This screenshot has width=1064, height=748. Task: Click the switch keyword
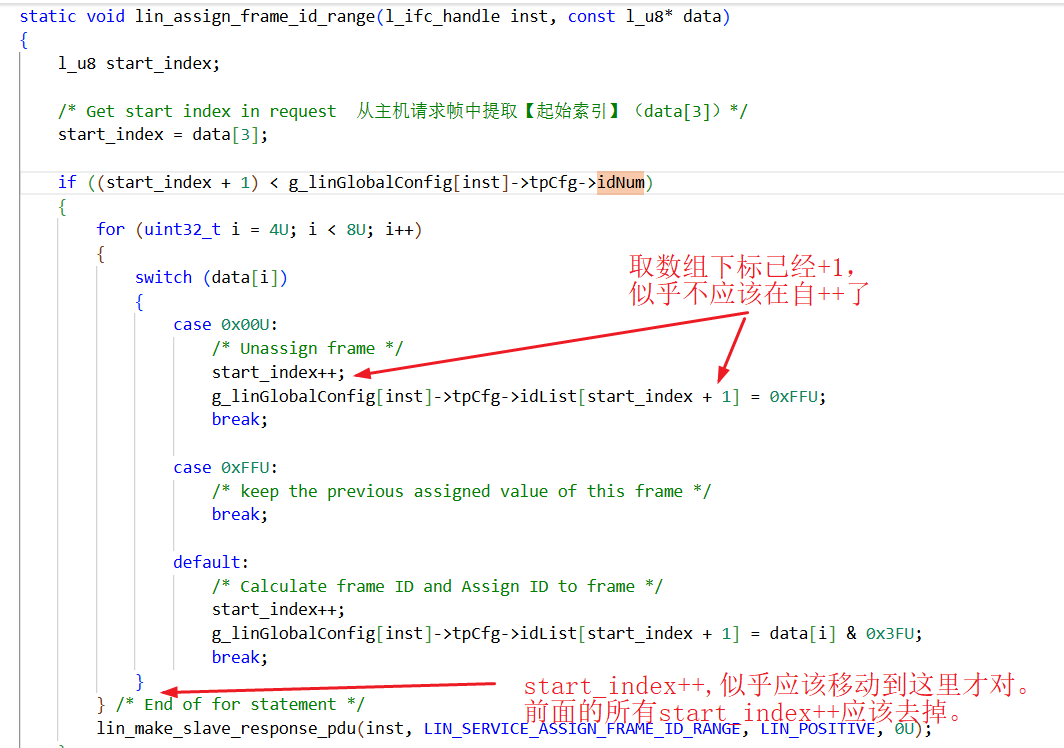[164, 277]
